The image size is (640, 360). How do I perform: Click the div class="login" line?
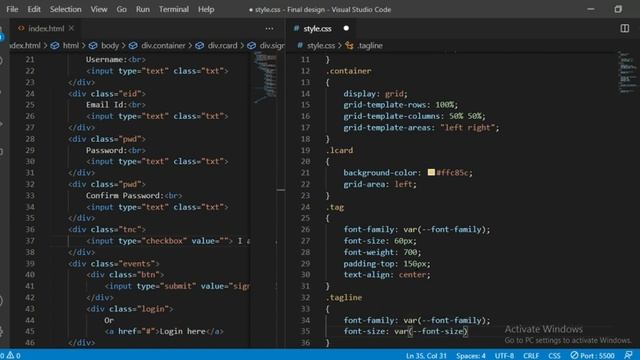pos(129,309)
